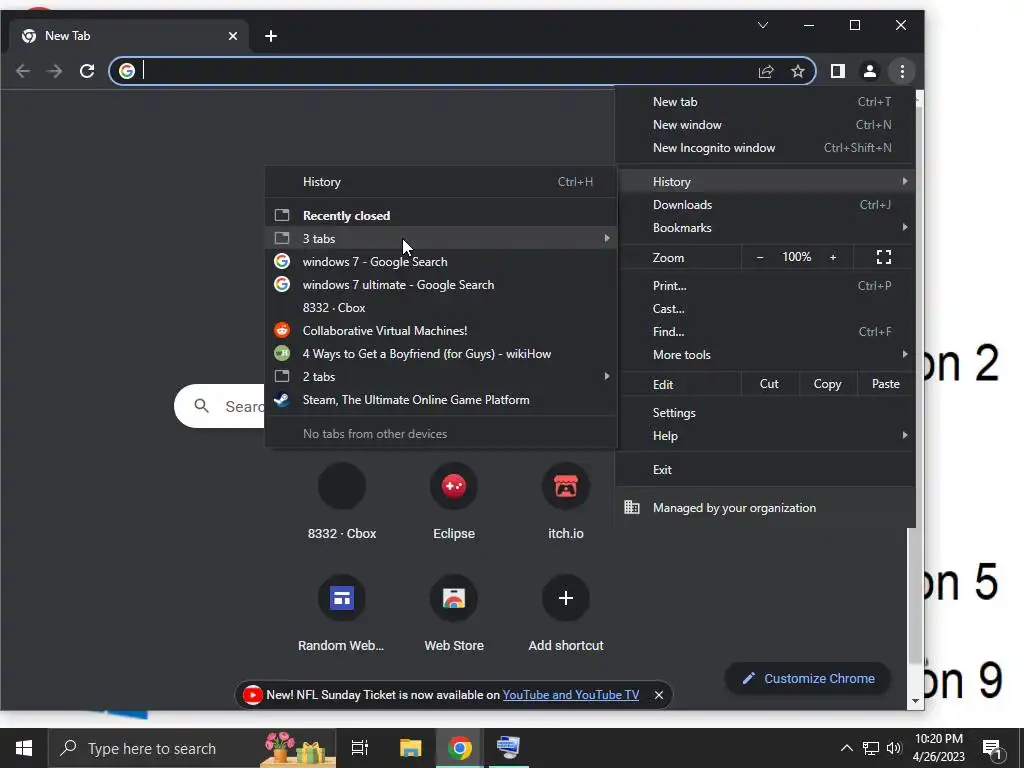Open the tab search chevron in title bar
This screenshot has width=1024, height=768.
[x=763, y=25]
